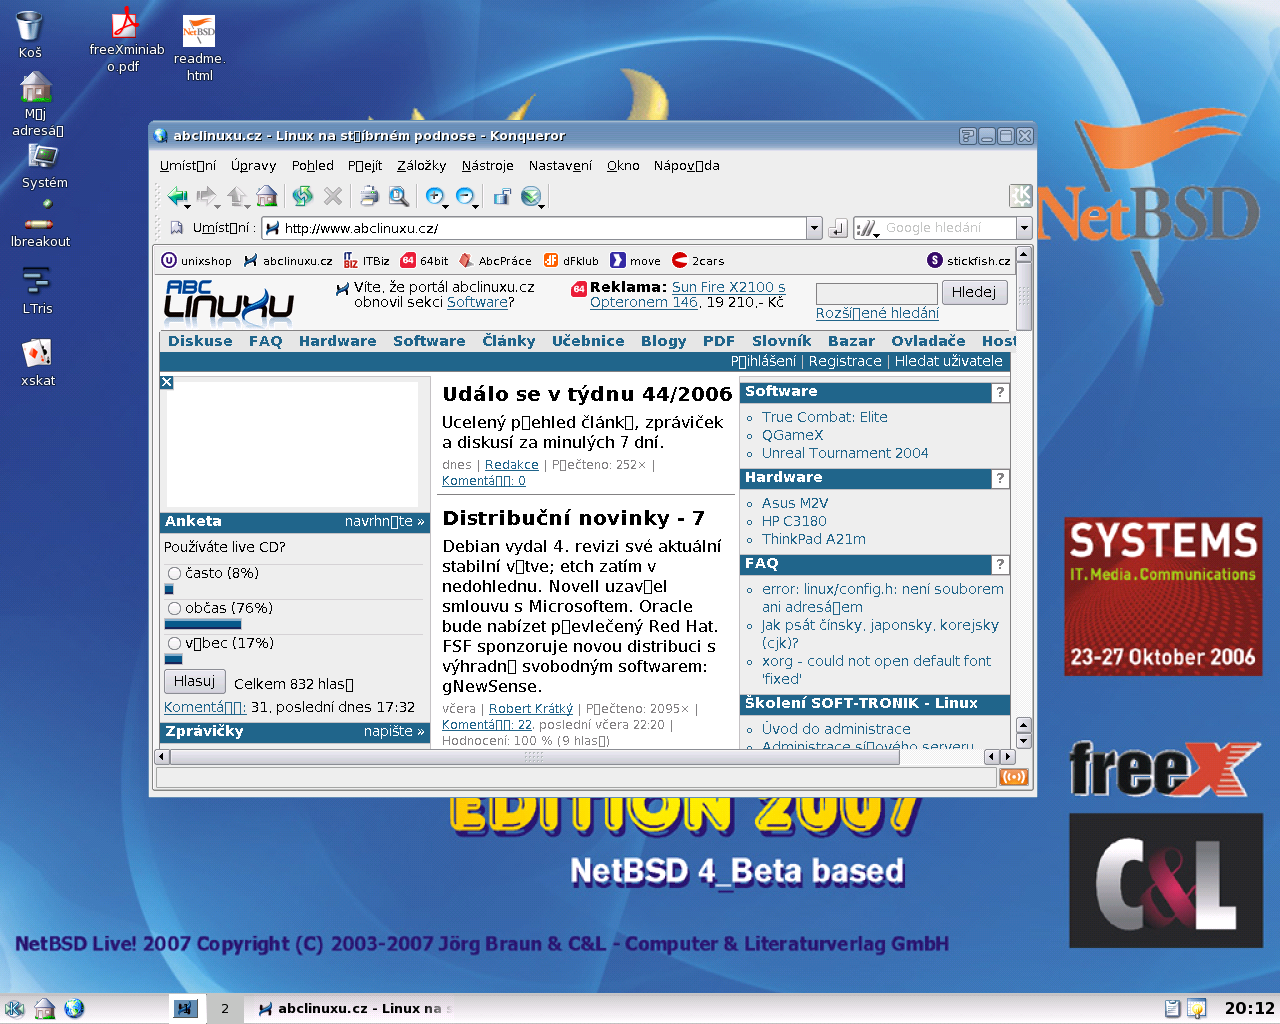
Task: Click the Software section help question mark
Action: (x=999, y=392)
